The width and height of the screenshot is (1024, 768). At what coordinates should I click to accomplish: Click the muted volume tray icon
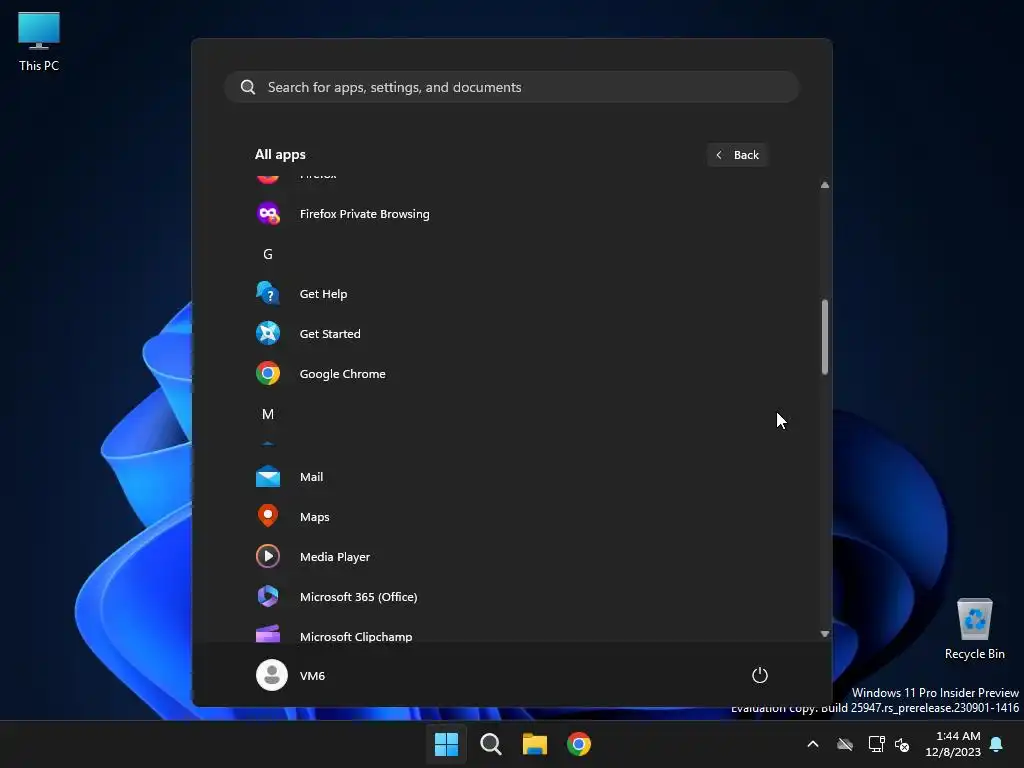[902, 744]
